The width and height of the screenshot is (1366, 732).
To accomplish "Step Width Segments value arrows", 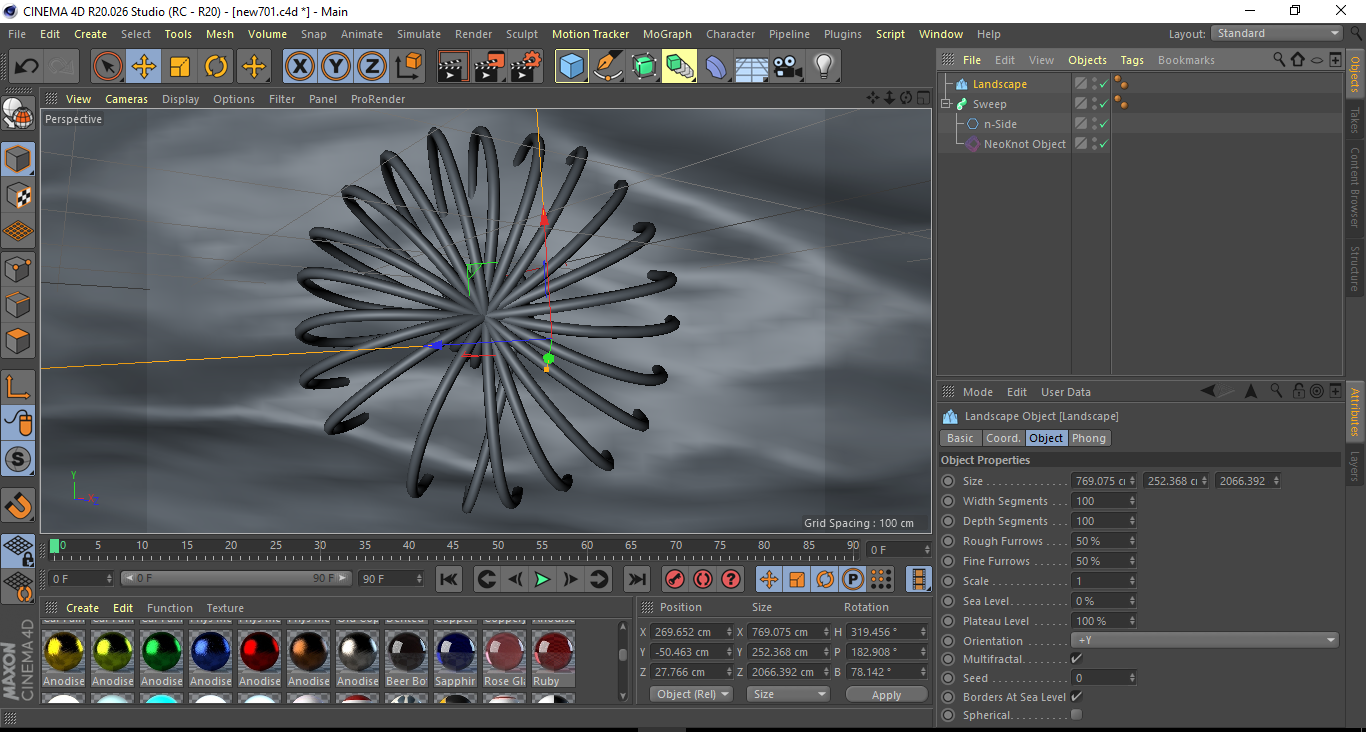I will coord(1132,501).
